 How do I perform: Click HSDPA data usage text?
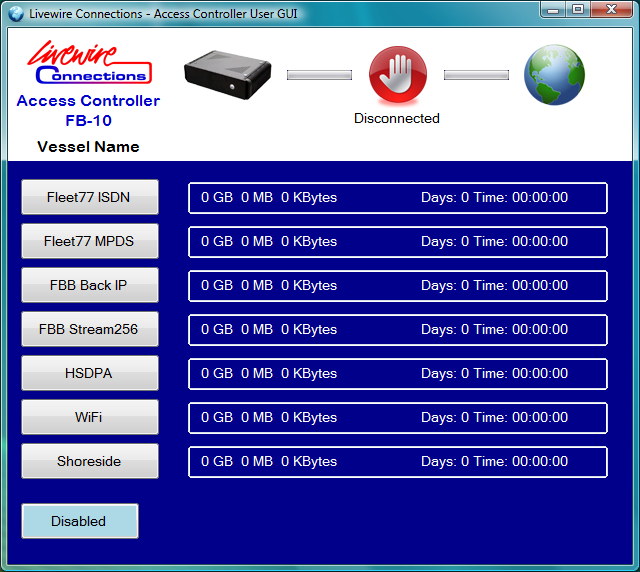tap(269, 374)
